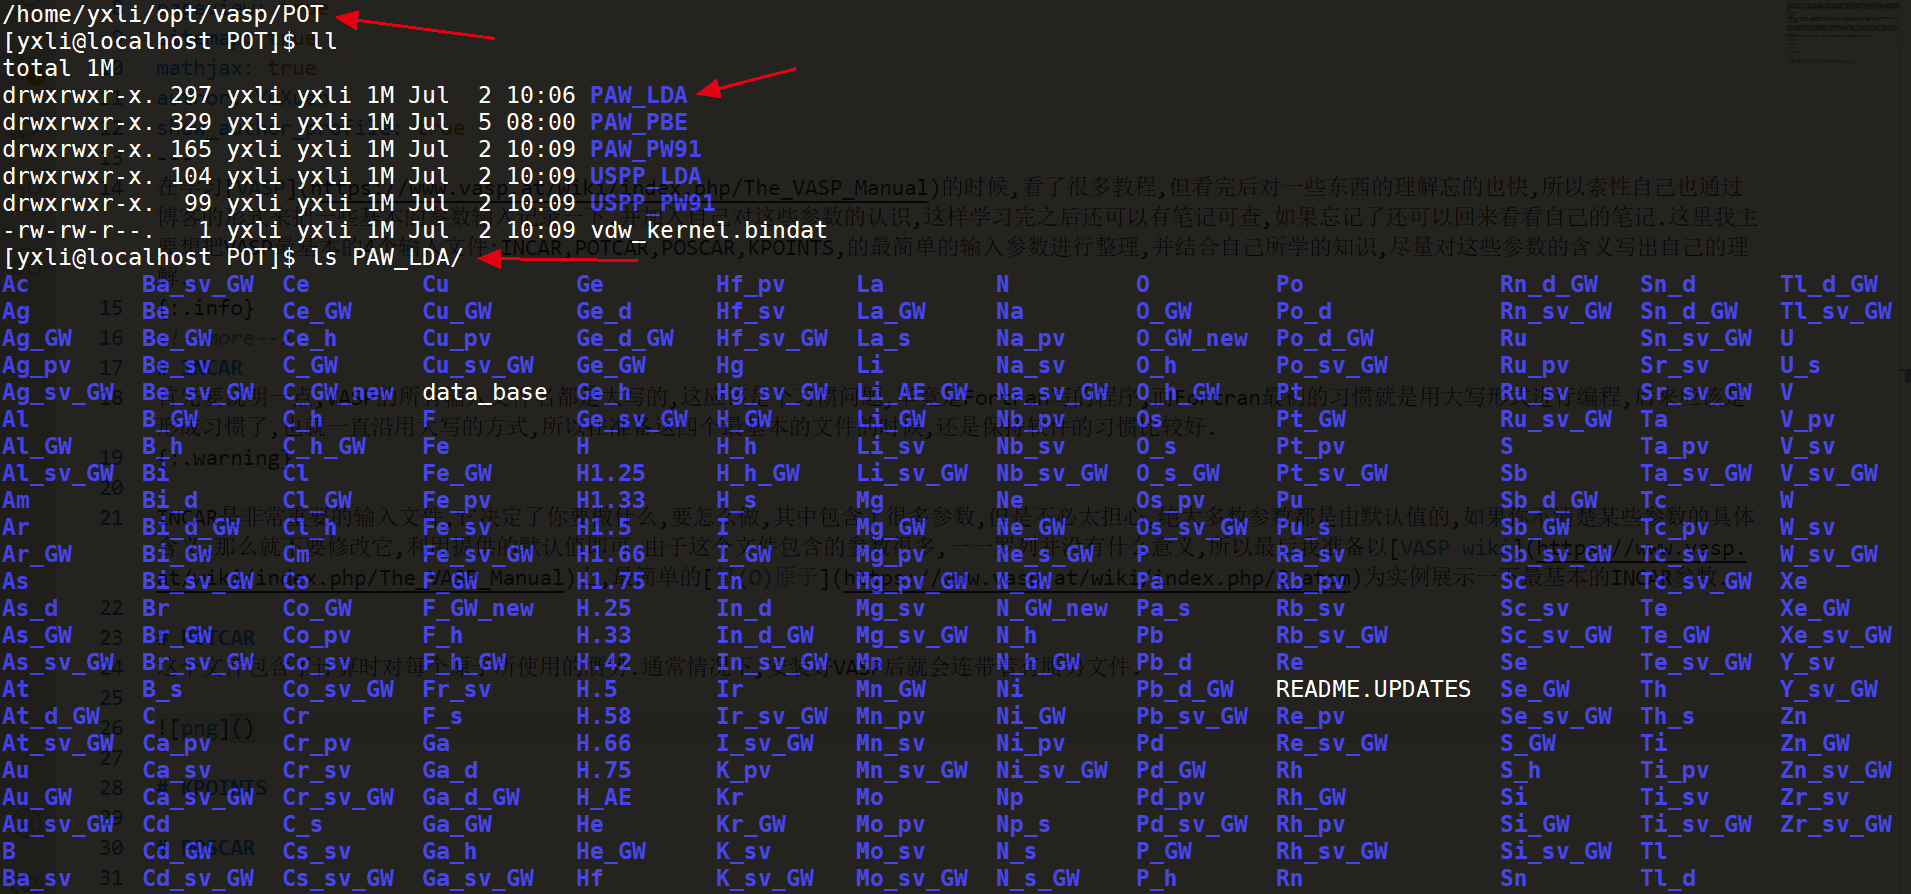Click the Au_GW folder name
1911x894 pixels.
[37, 797]
